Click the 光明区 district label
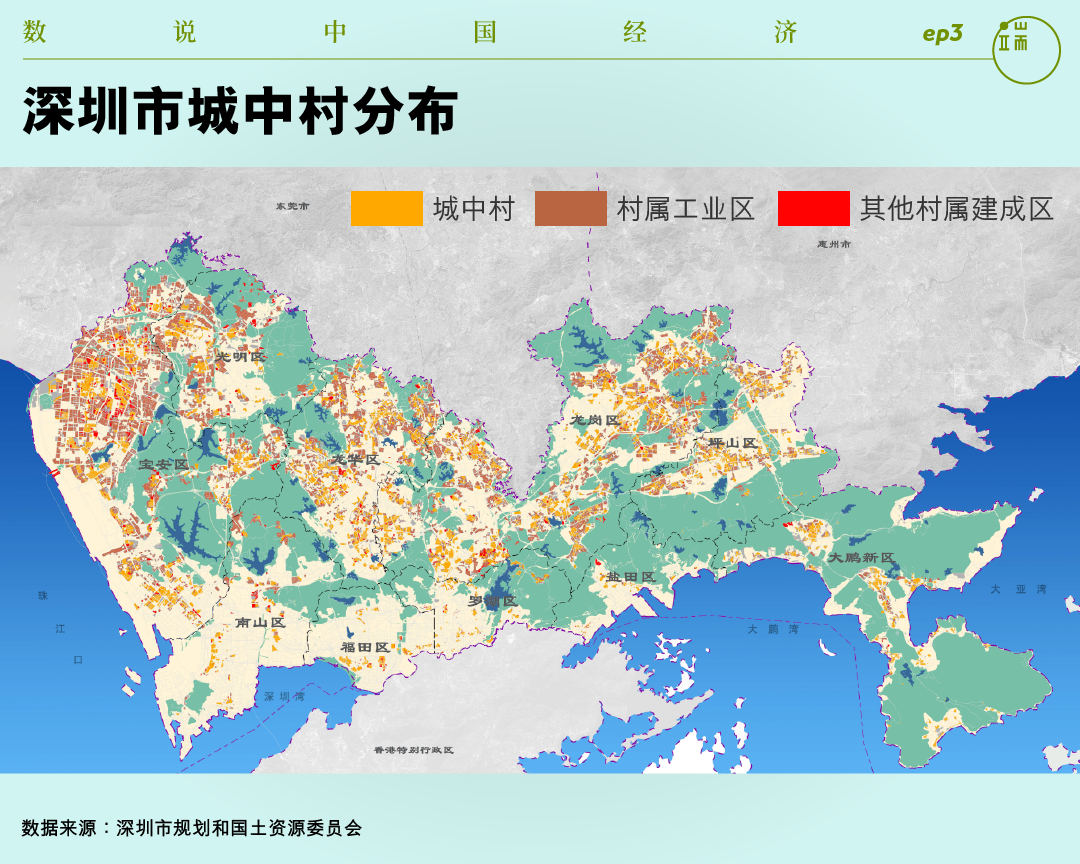 (240, 356)
